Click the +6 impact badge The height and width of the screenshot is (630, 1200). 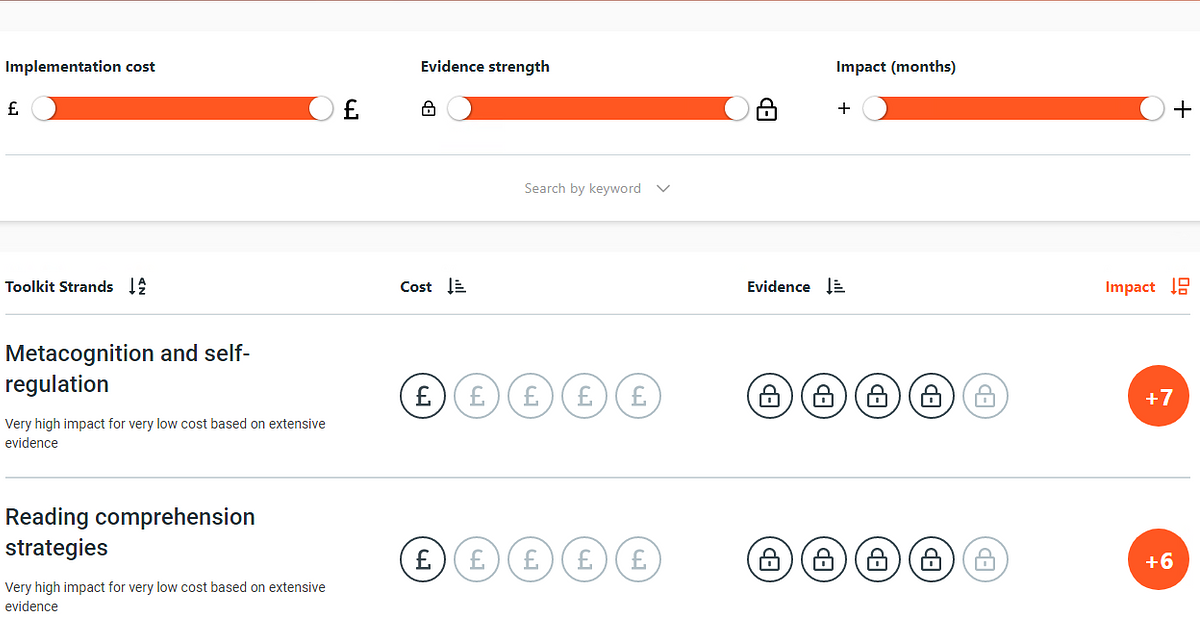coord(1158,561)
